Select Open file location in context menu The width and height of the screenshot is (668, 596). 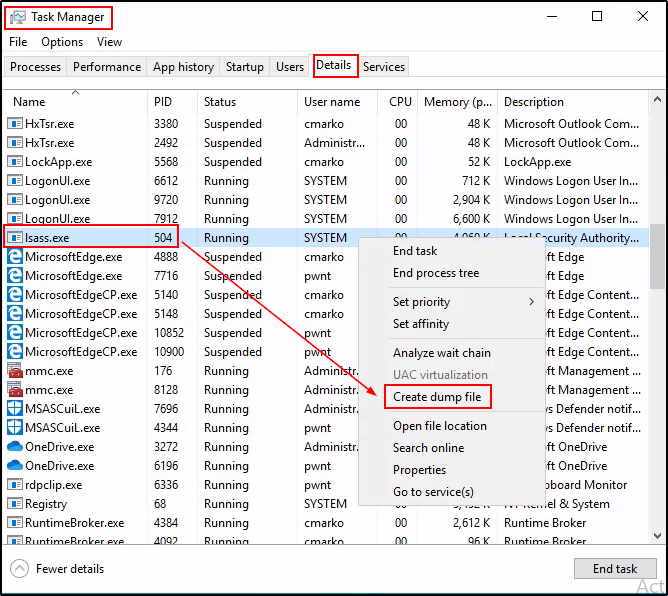point(440,426)
